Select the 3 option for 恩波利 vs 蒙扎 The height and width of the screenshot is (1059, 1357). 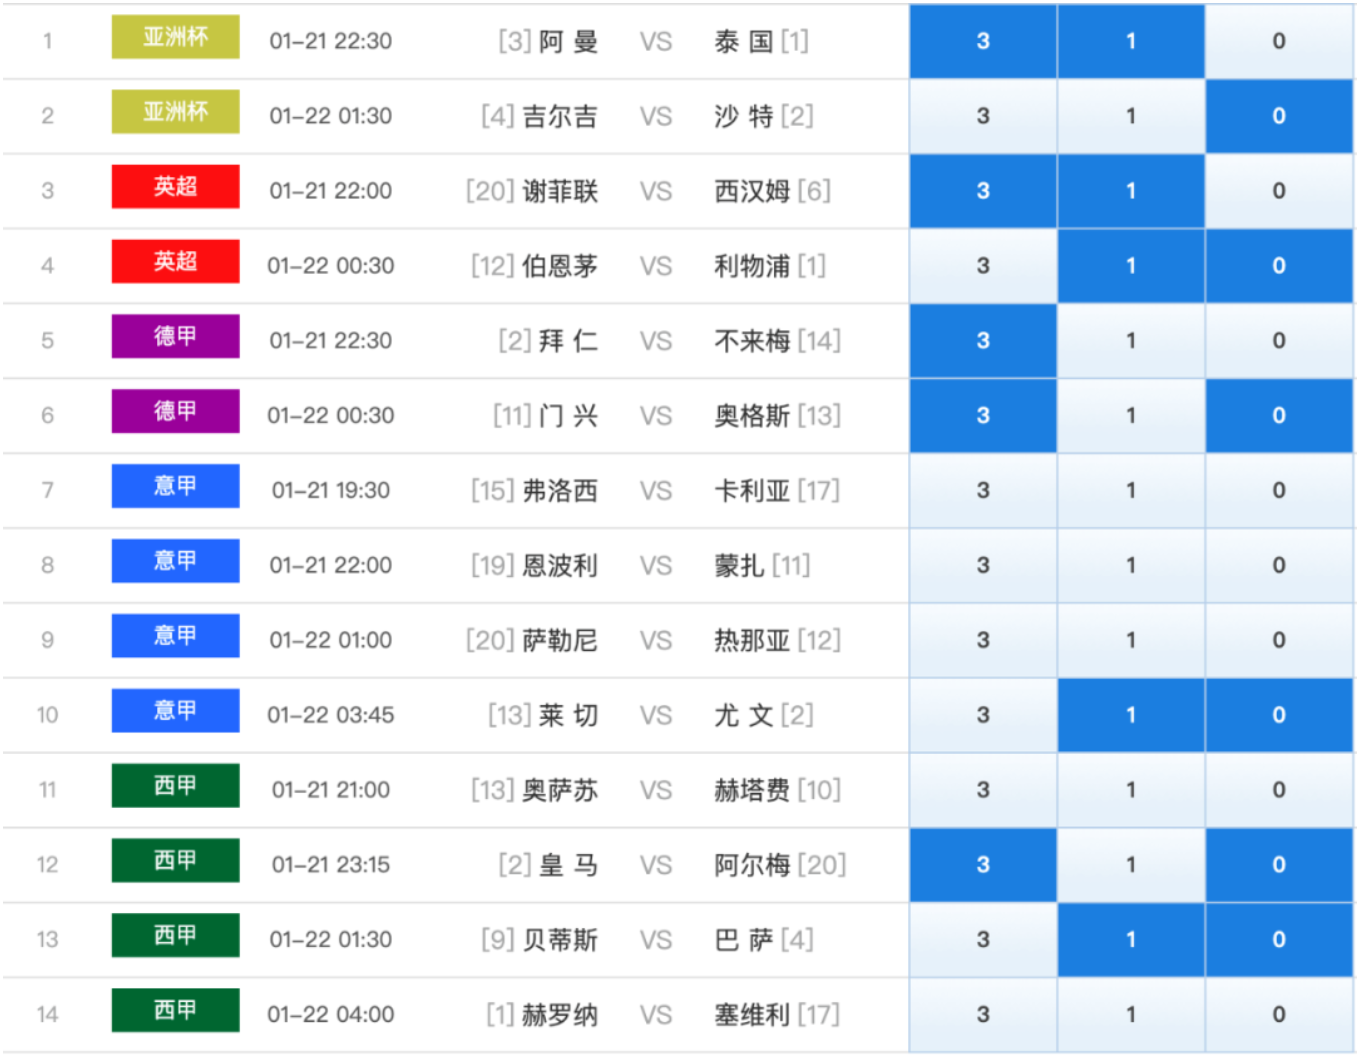pos(983,566)
